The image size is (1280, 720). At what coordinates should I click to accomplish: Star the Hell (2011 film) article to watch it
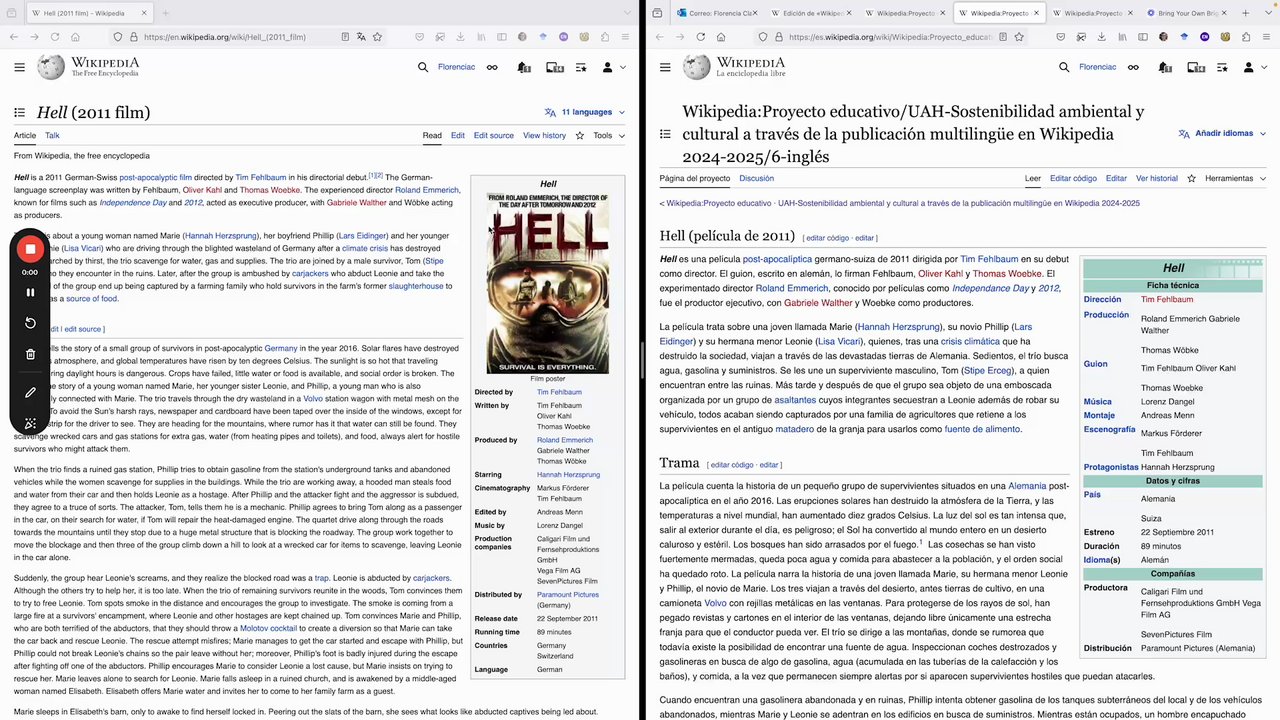[579, 136]
